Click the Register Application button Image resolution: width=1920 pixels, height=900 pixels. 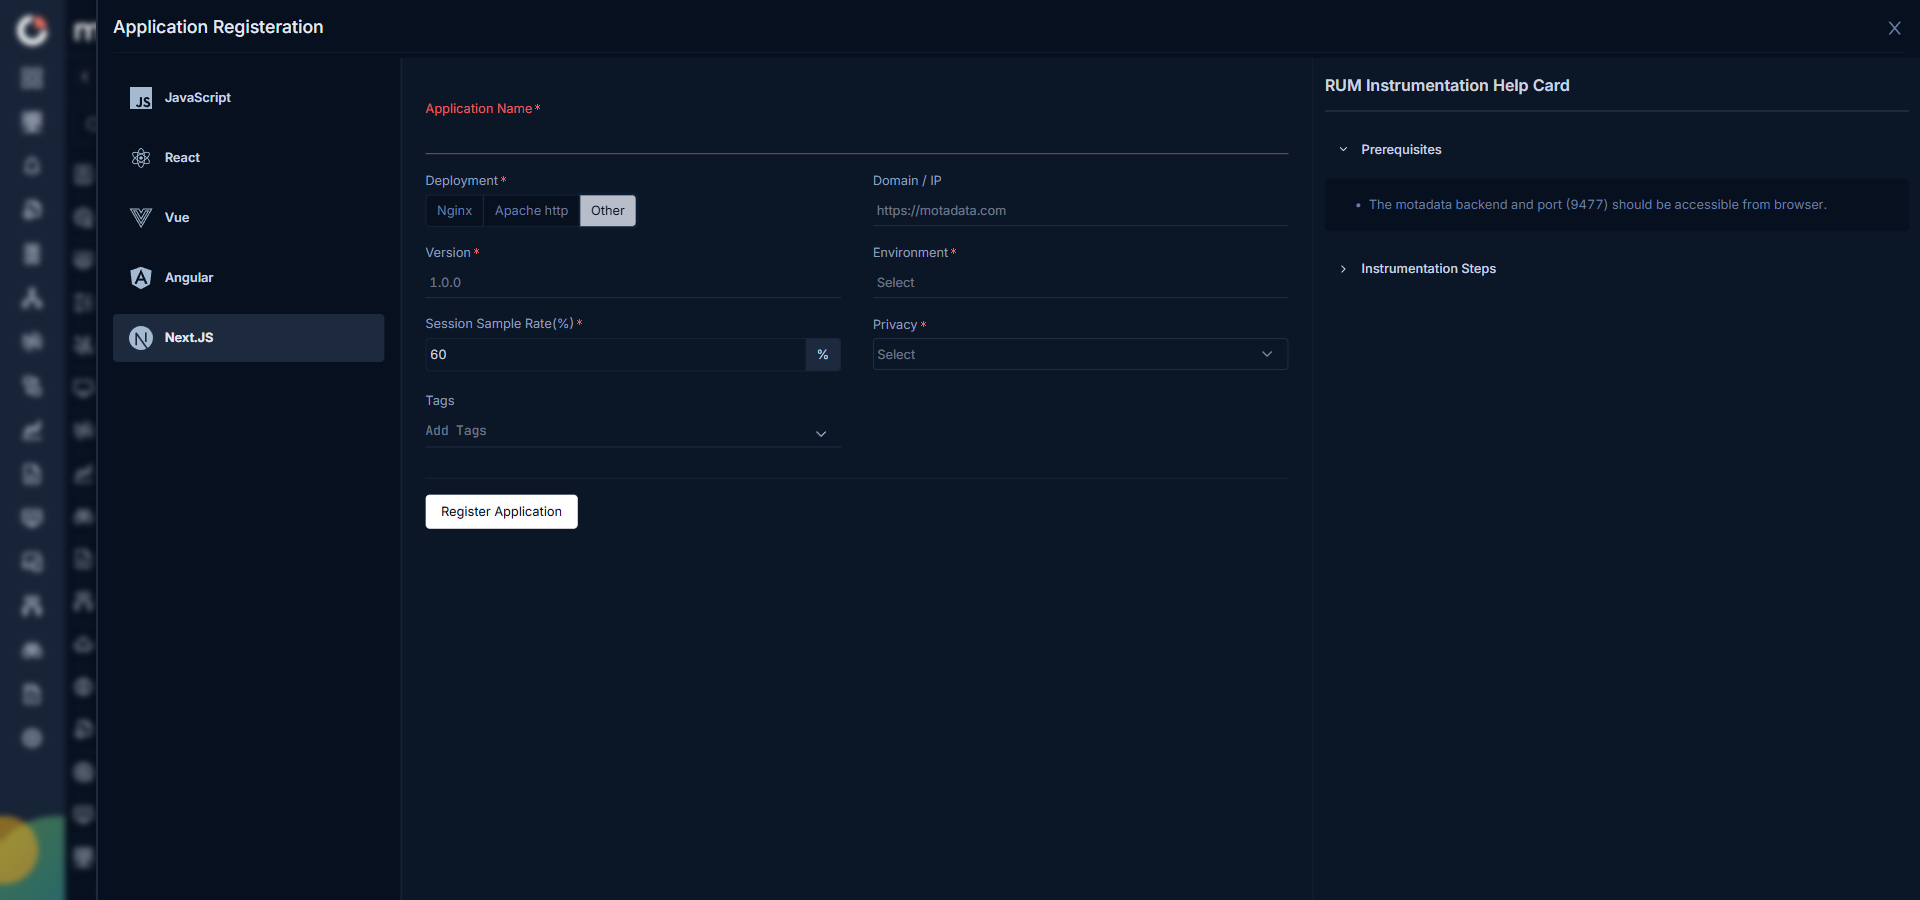(x=501, y=512)
